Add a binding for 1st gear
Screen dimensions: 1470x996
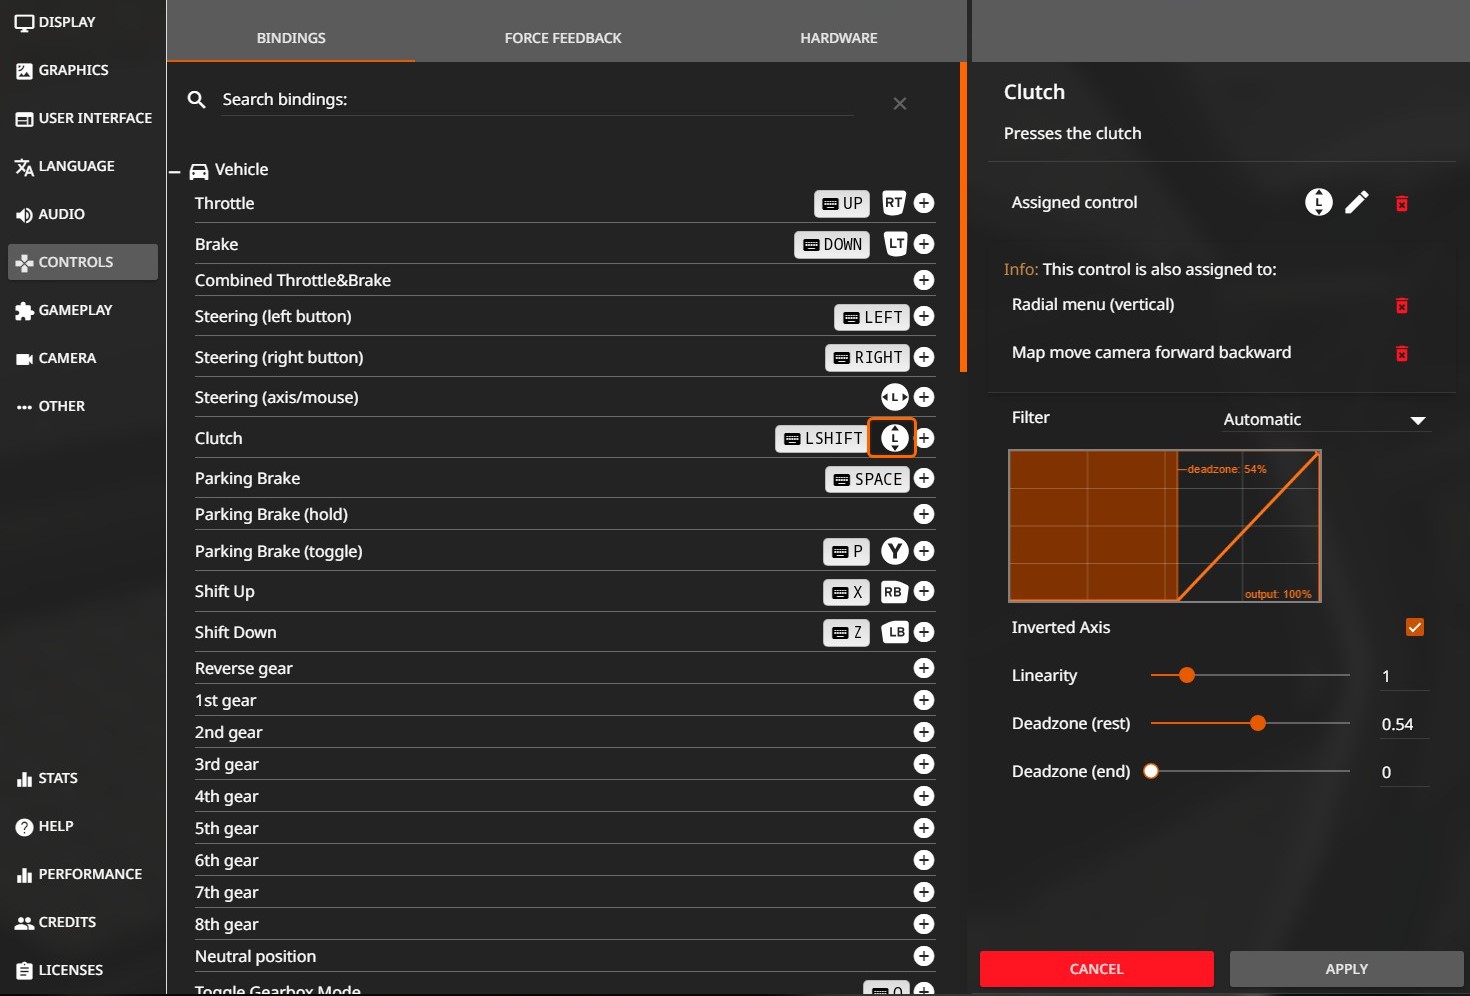pyautogui.click(x=924, y=700)
